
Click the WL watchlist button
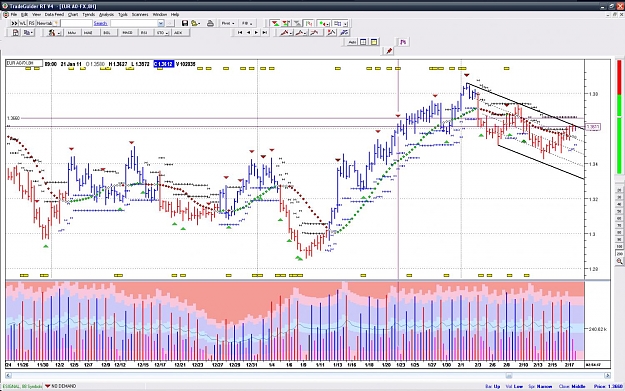pos(23,23)
